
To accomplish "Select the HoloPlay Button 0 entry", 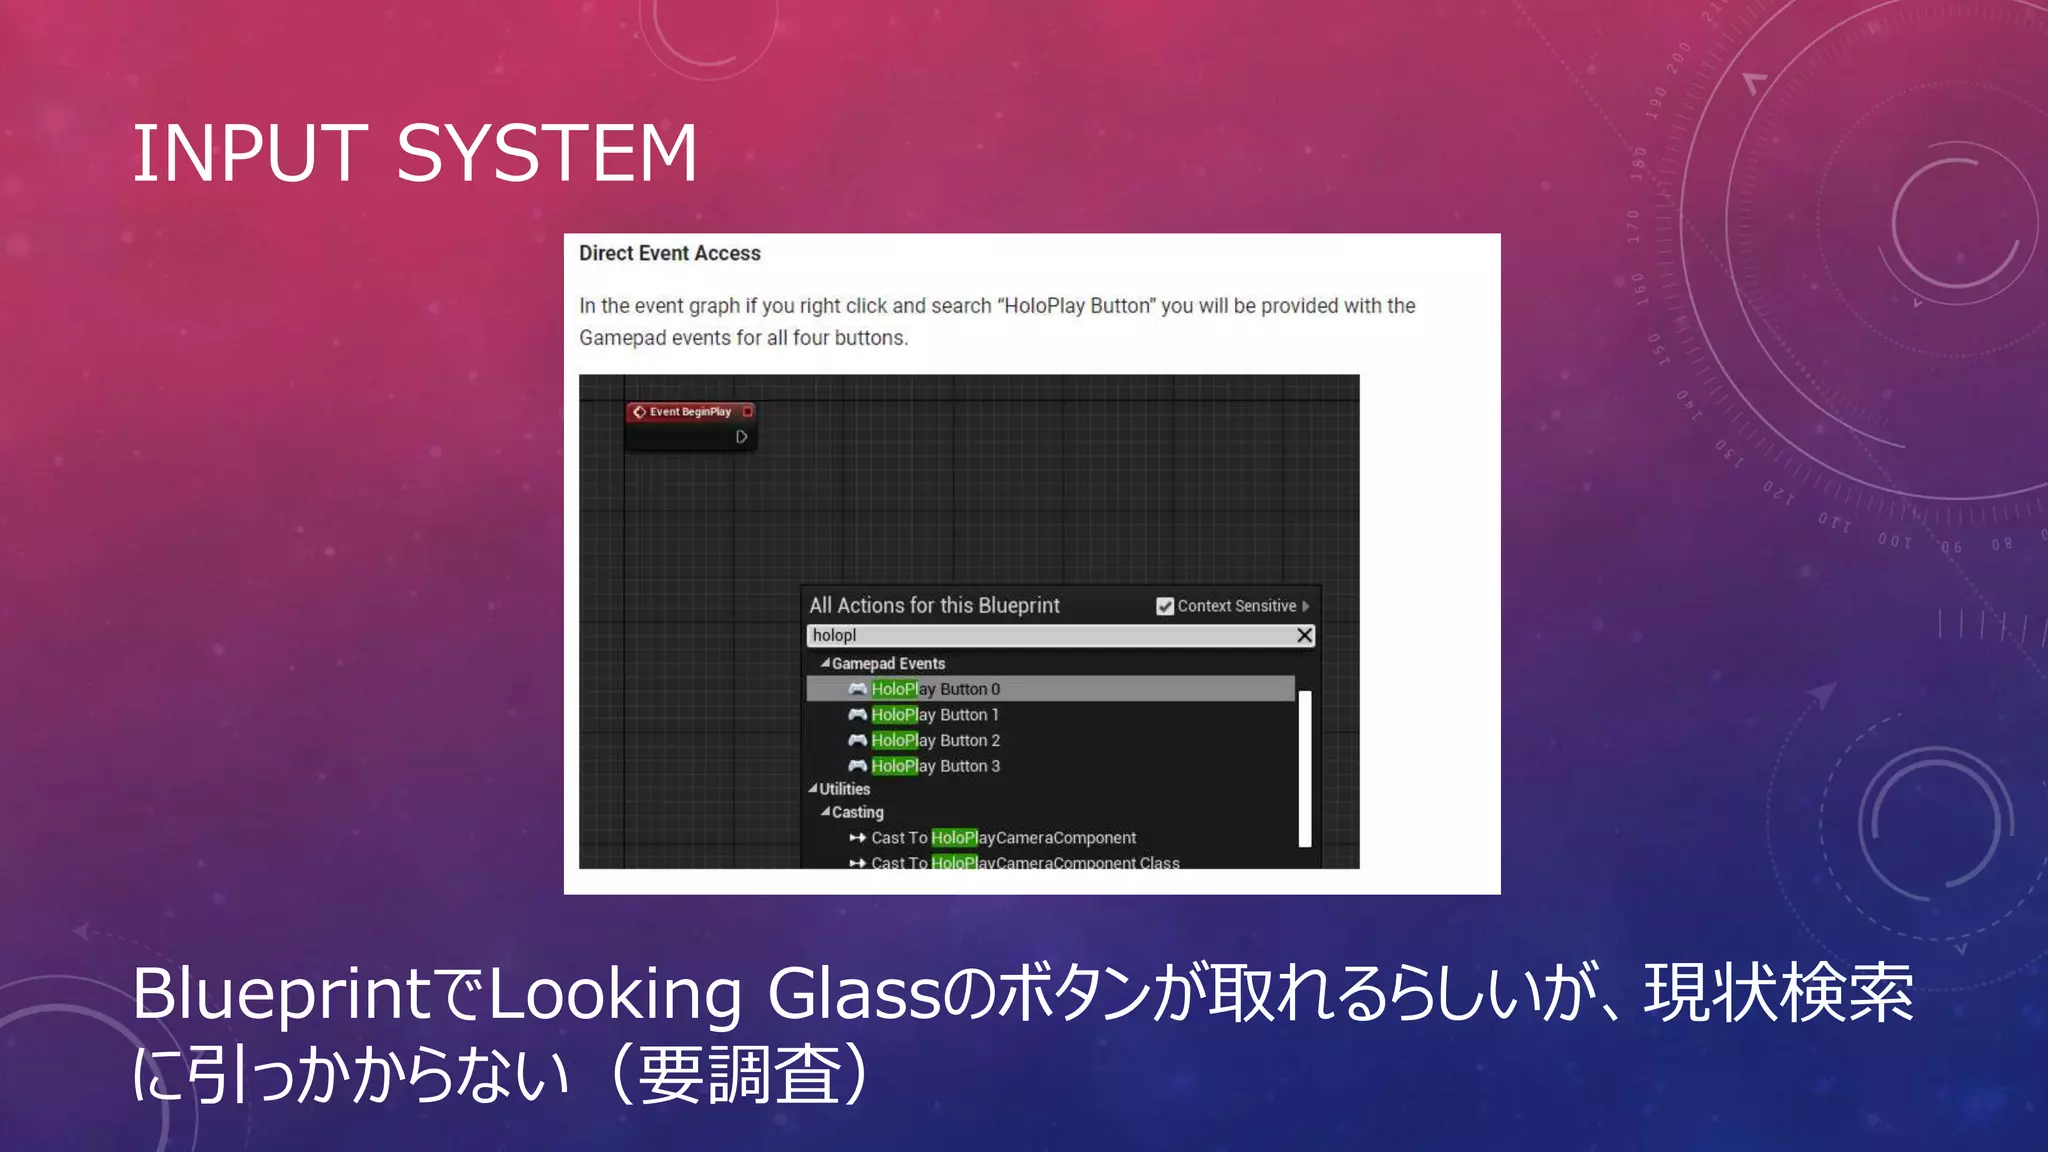I will click(x=1050, y=689).
